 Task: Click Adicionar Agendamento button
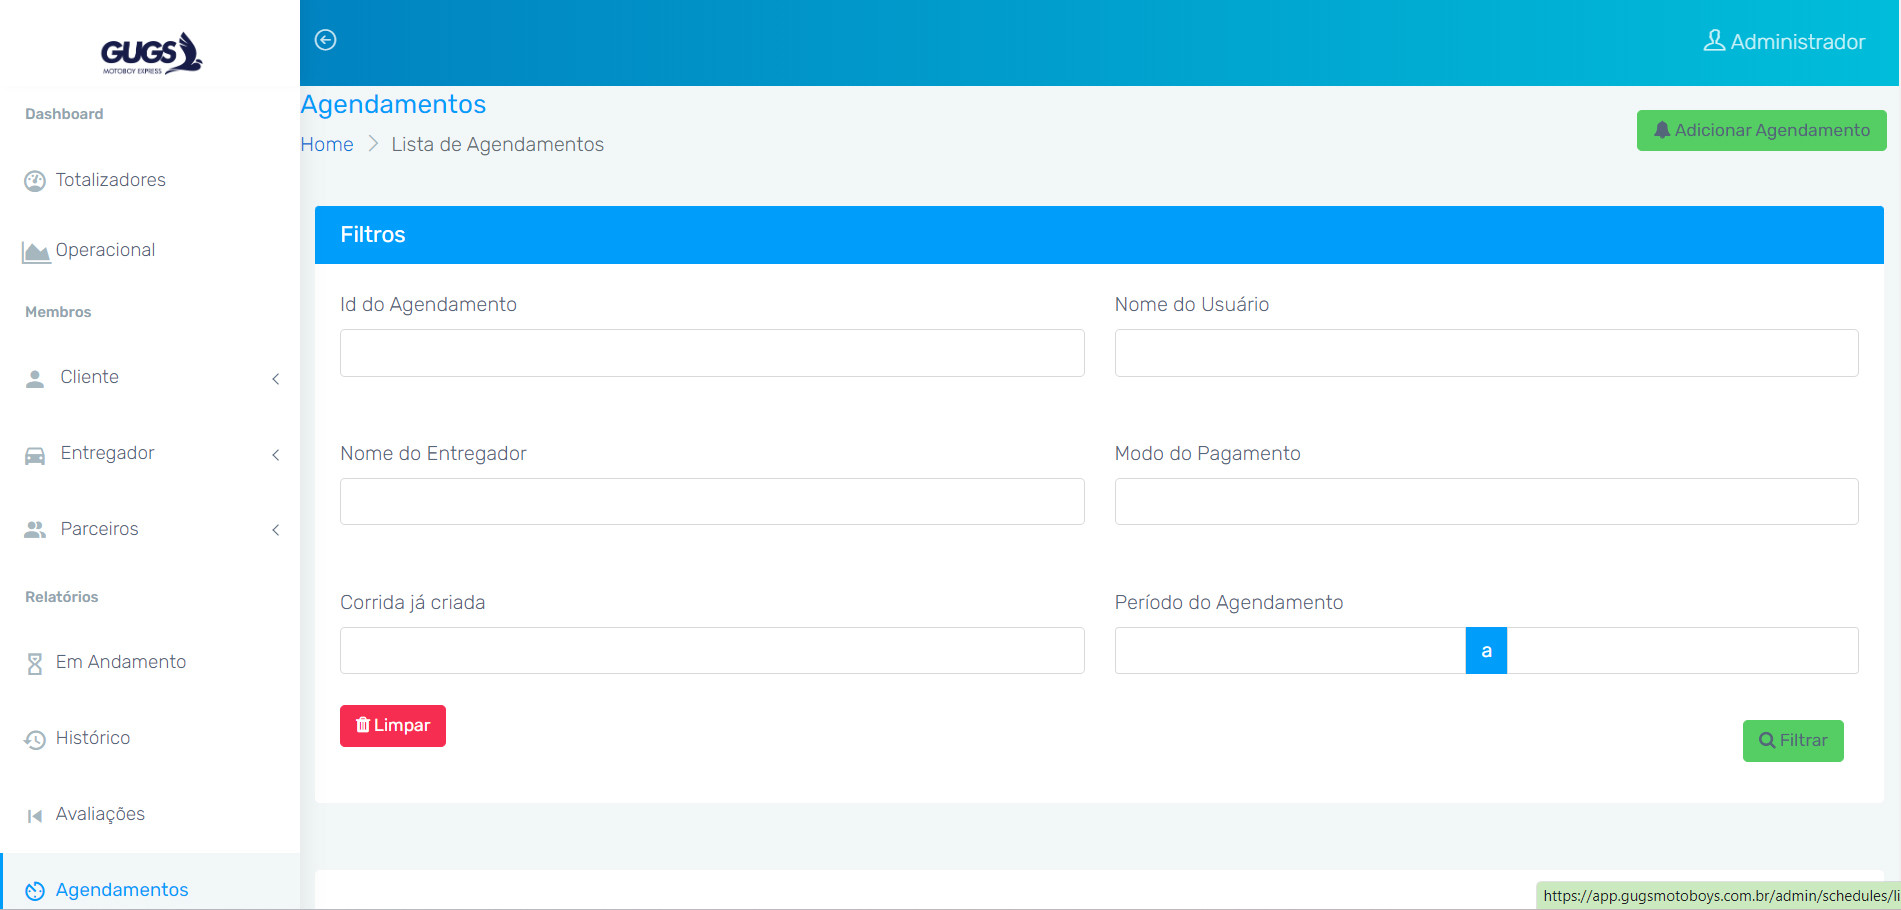click(1760, 131)
